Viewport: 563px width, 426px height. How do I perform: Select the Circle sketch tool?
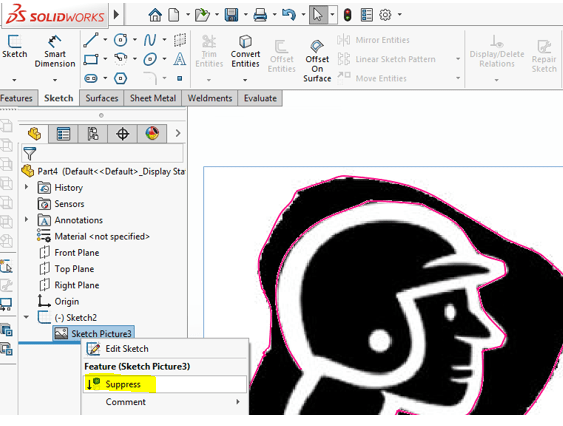(121, 40)
